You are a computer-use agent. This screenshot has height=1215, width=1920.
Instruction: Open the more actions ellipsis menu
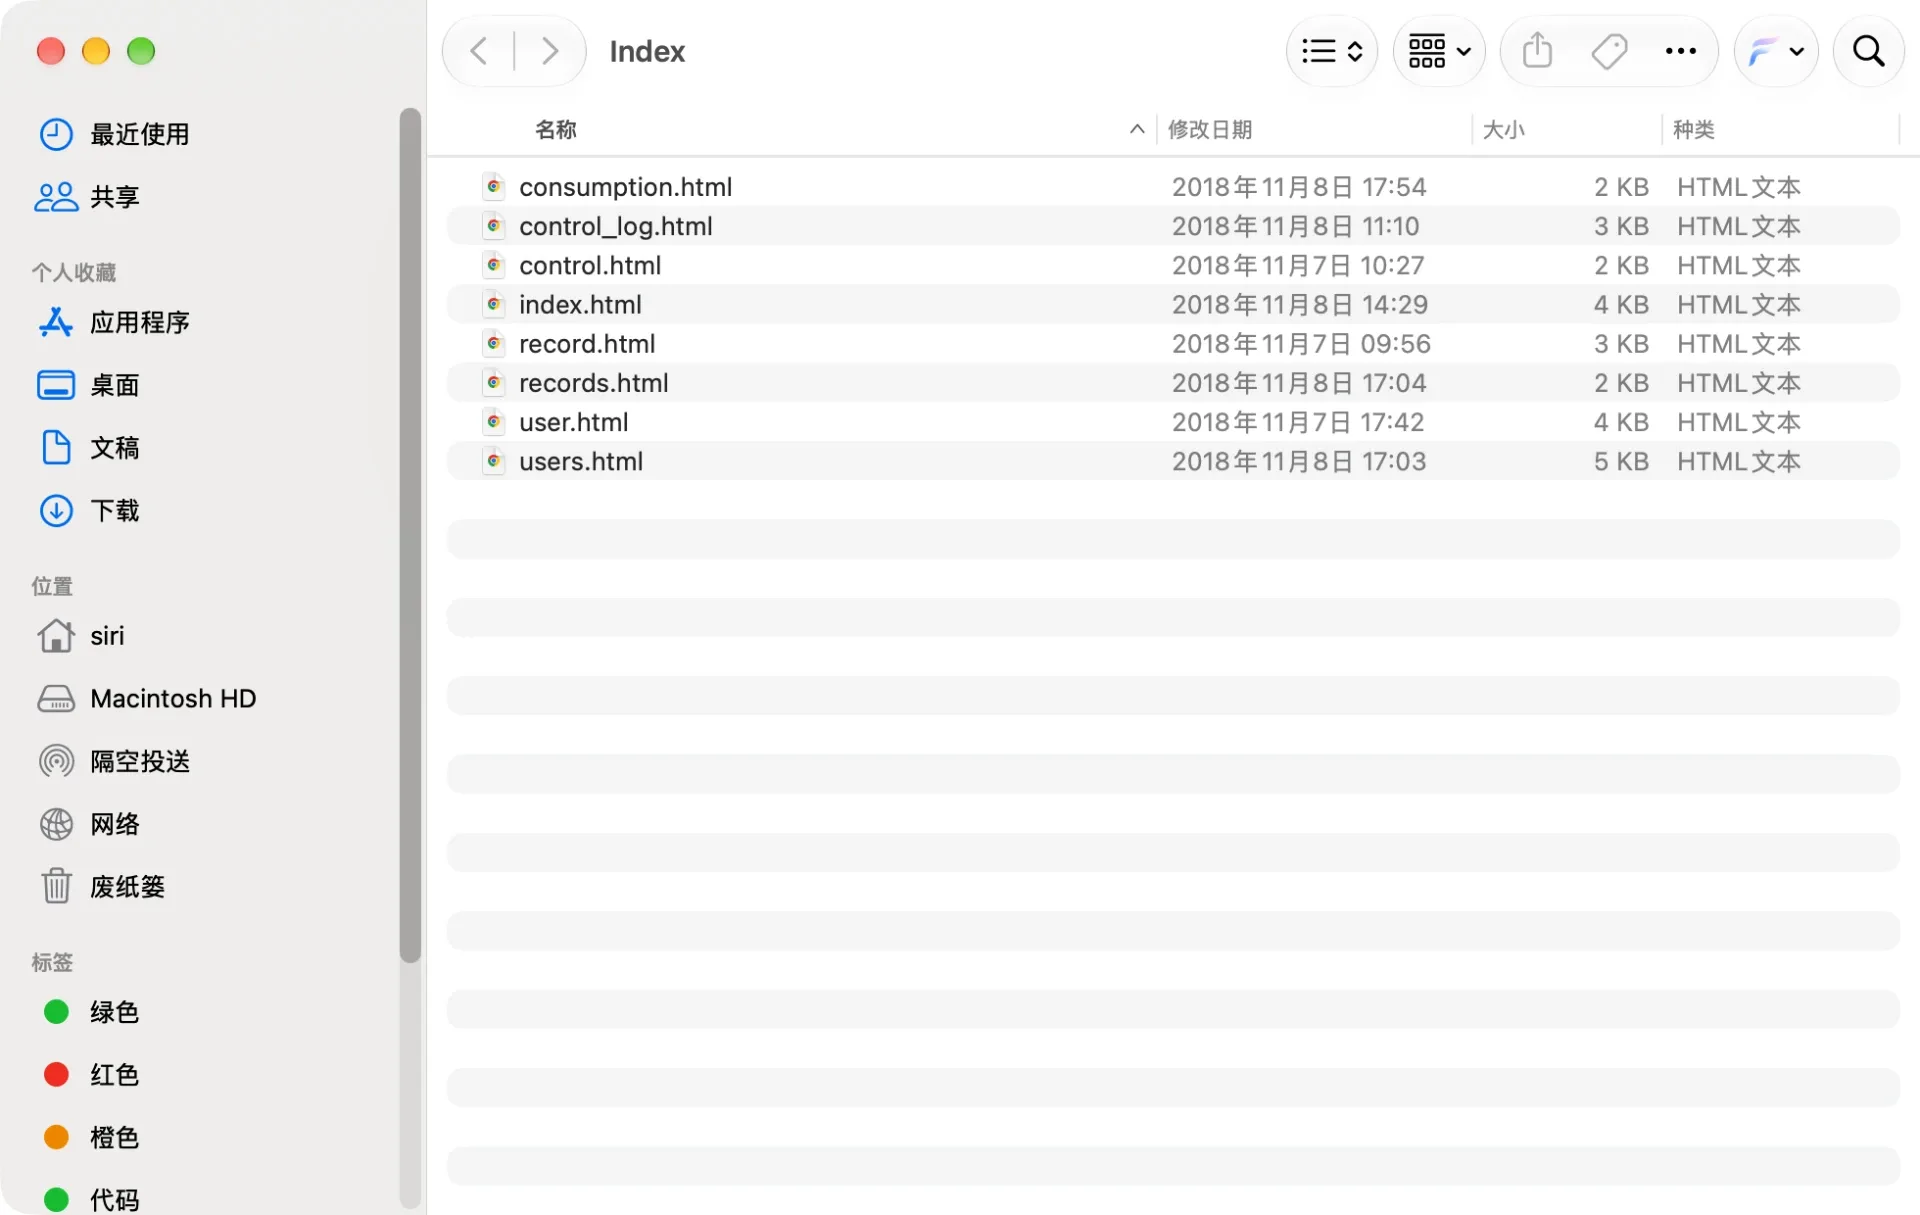1680,51
